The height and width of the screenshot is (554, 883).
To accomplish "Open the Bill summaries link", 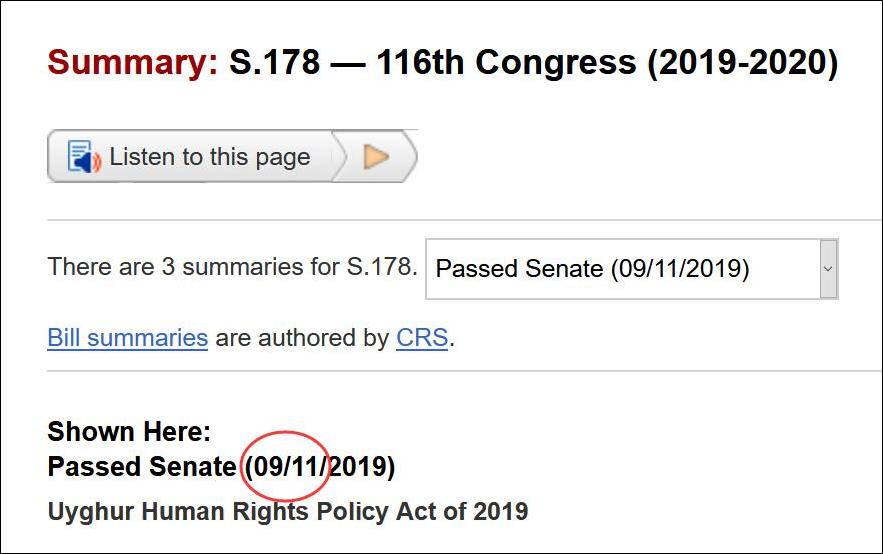I will click(x=127, y=338).
